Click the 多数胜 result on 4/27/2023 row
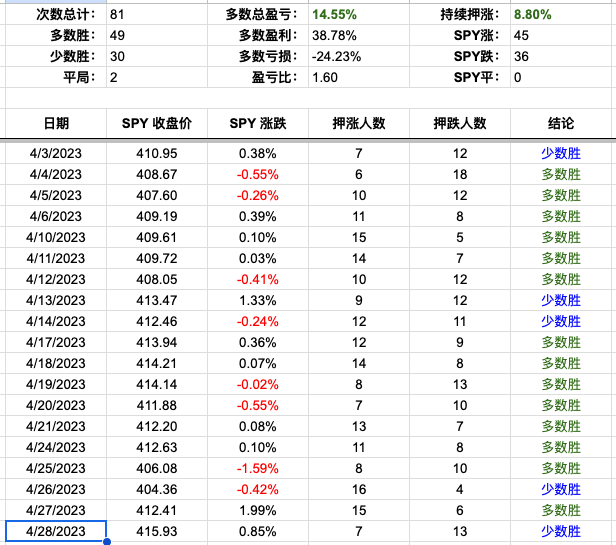The width and height of the screenshot is (616, 545). tap(561, 510)
